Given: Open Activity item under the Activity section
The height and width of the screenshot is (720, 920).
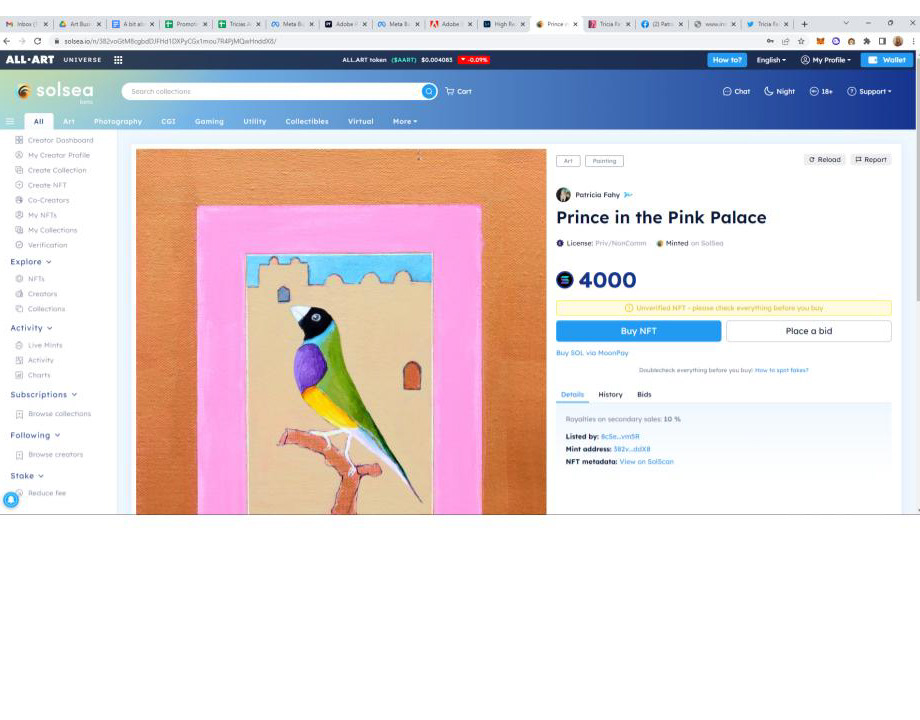Looking at the screenshot, I should pyautogui.click(x=34, y=360).
